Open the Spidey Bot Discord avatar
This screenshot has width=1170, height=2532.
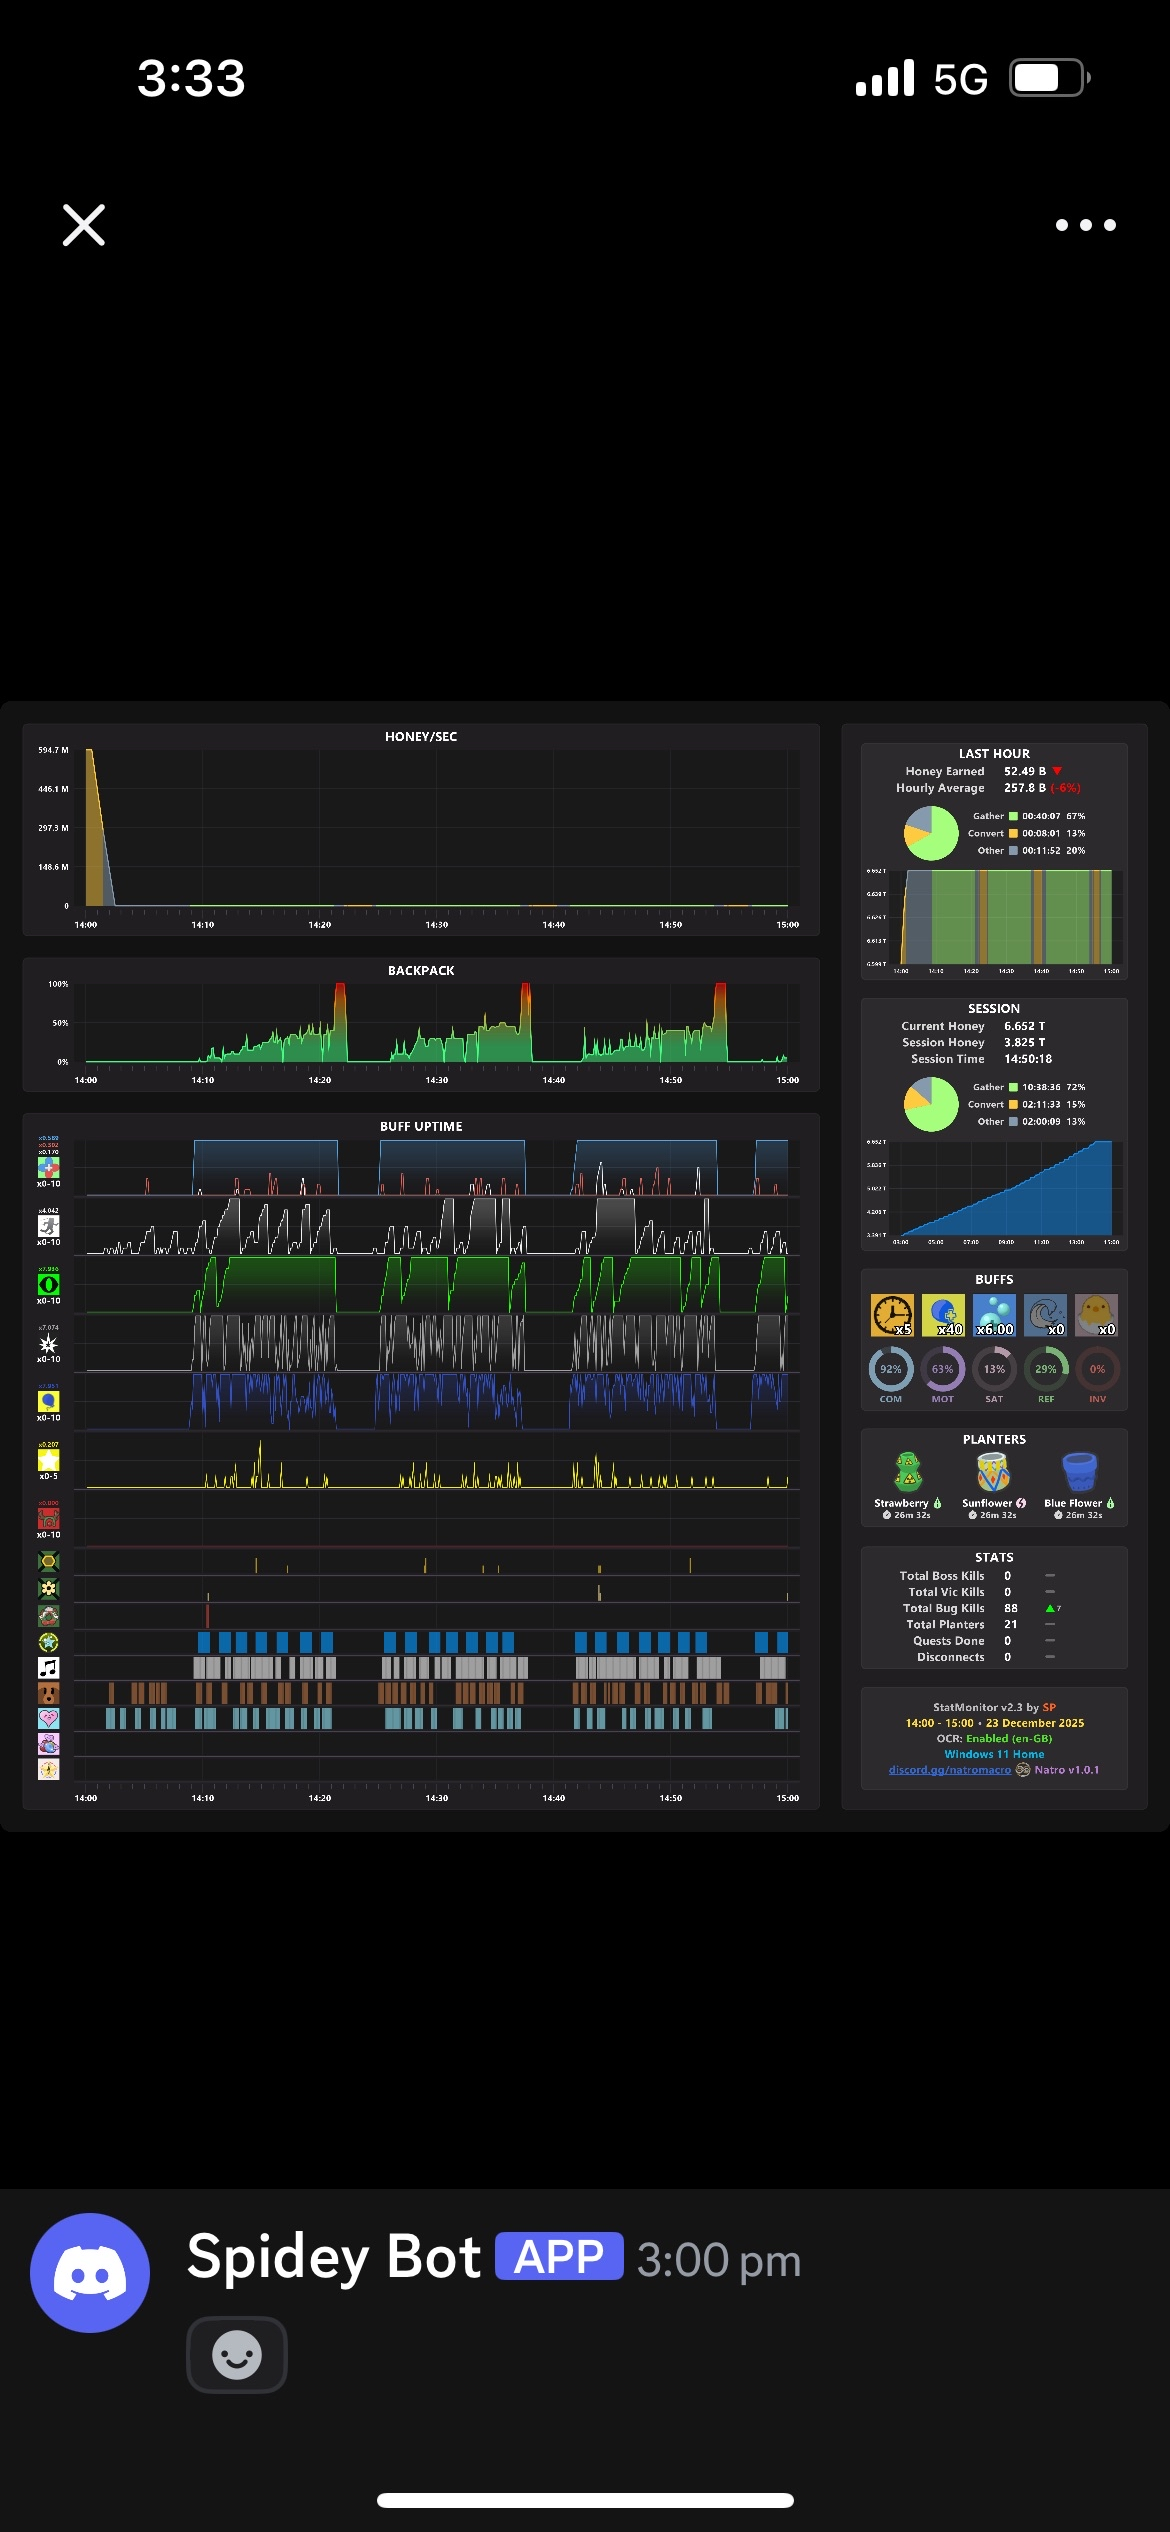(90, 2273)
